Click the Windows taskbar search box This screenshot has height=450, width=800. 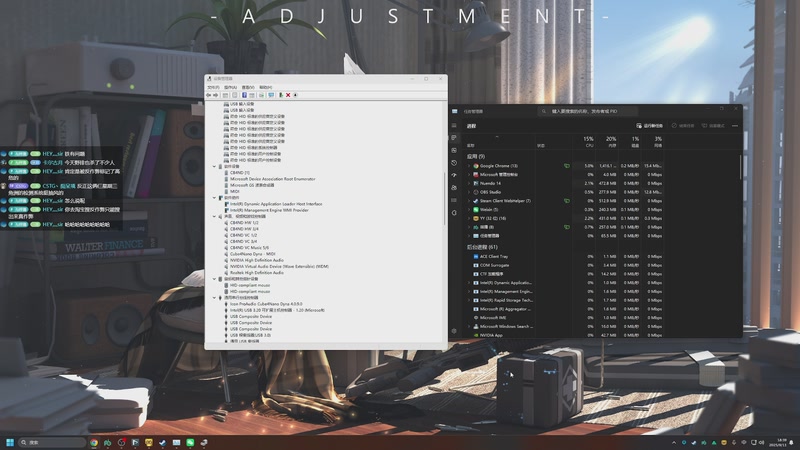(52, 442)
